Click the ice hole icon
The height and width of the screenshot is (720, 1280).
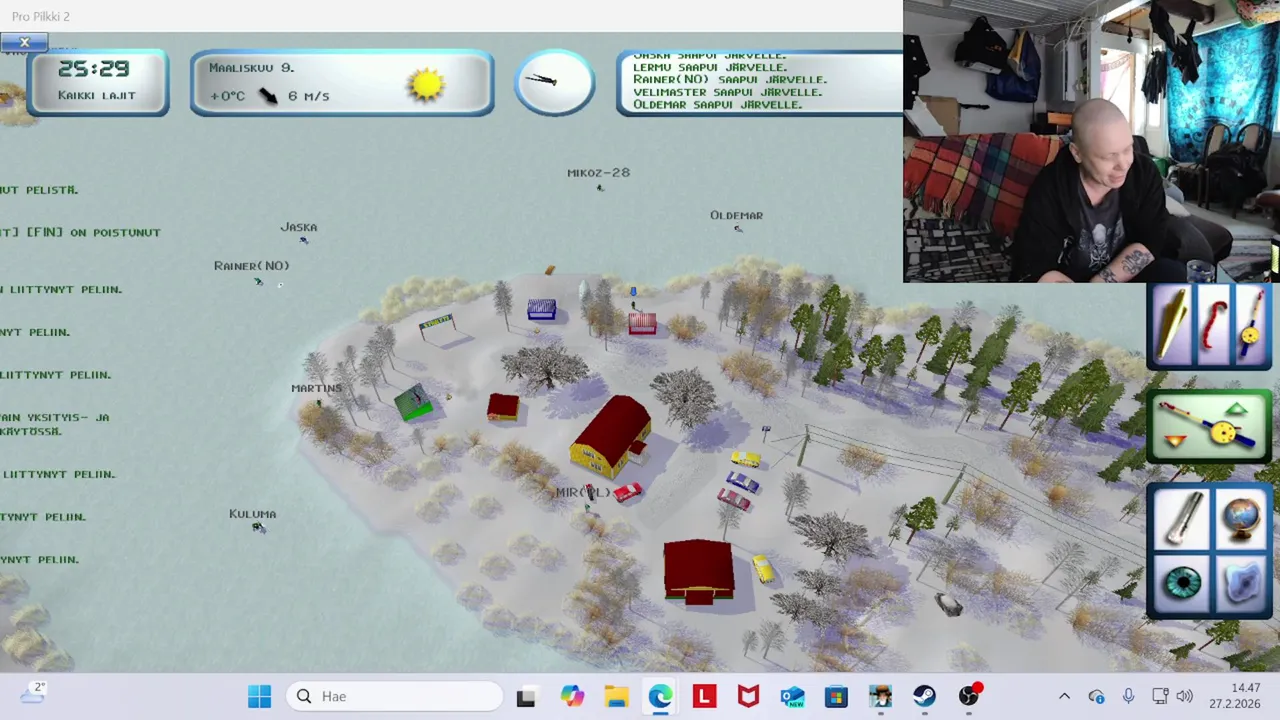pos(1240,584)
